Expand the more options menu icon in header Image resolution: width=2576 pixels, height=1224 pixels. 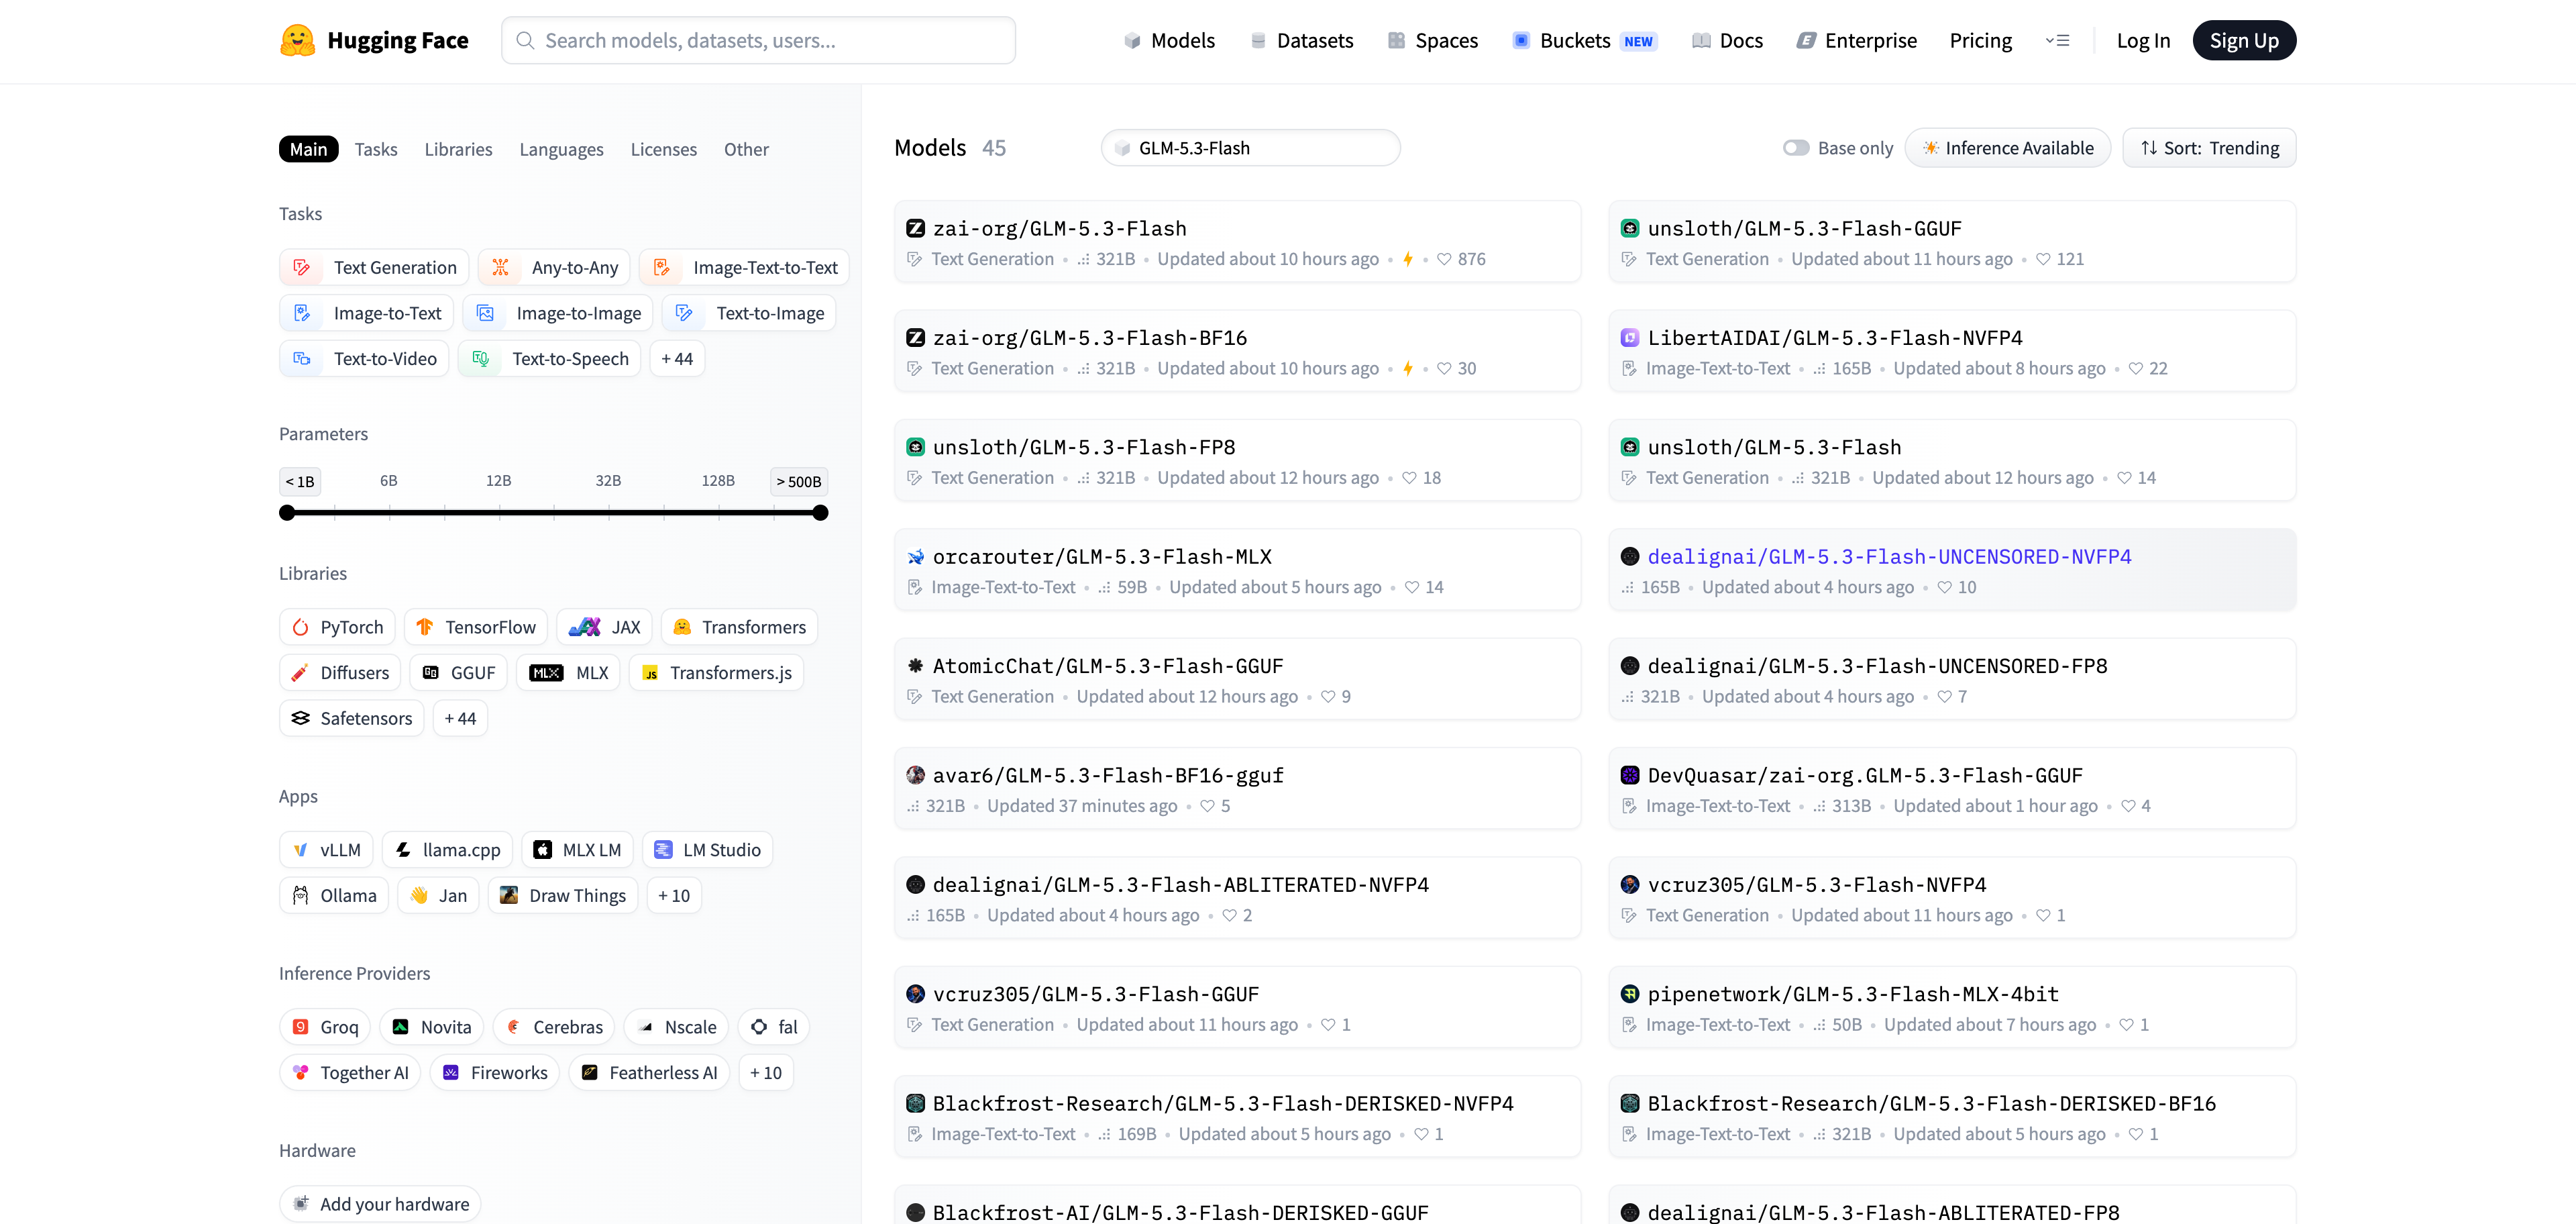(x=2057, y=40)
